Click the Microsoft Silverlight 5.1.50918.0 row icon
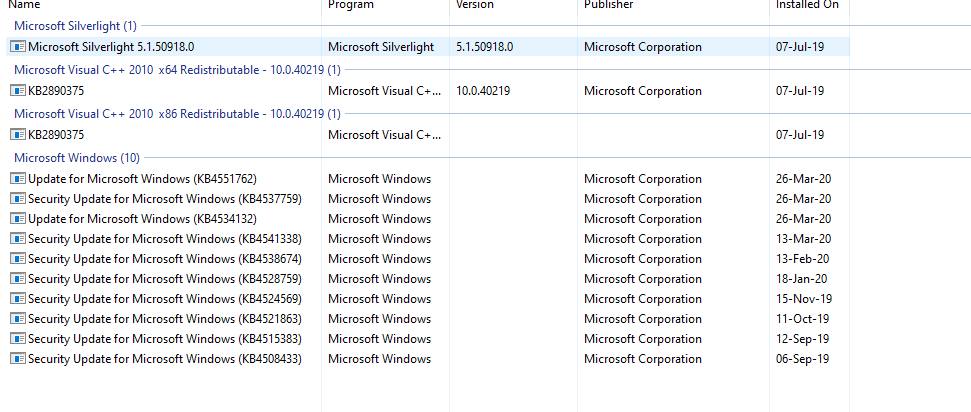 pyautogui.click(x=18, y=46)
